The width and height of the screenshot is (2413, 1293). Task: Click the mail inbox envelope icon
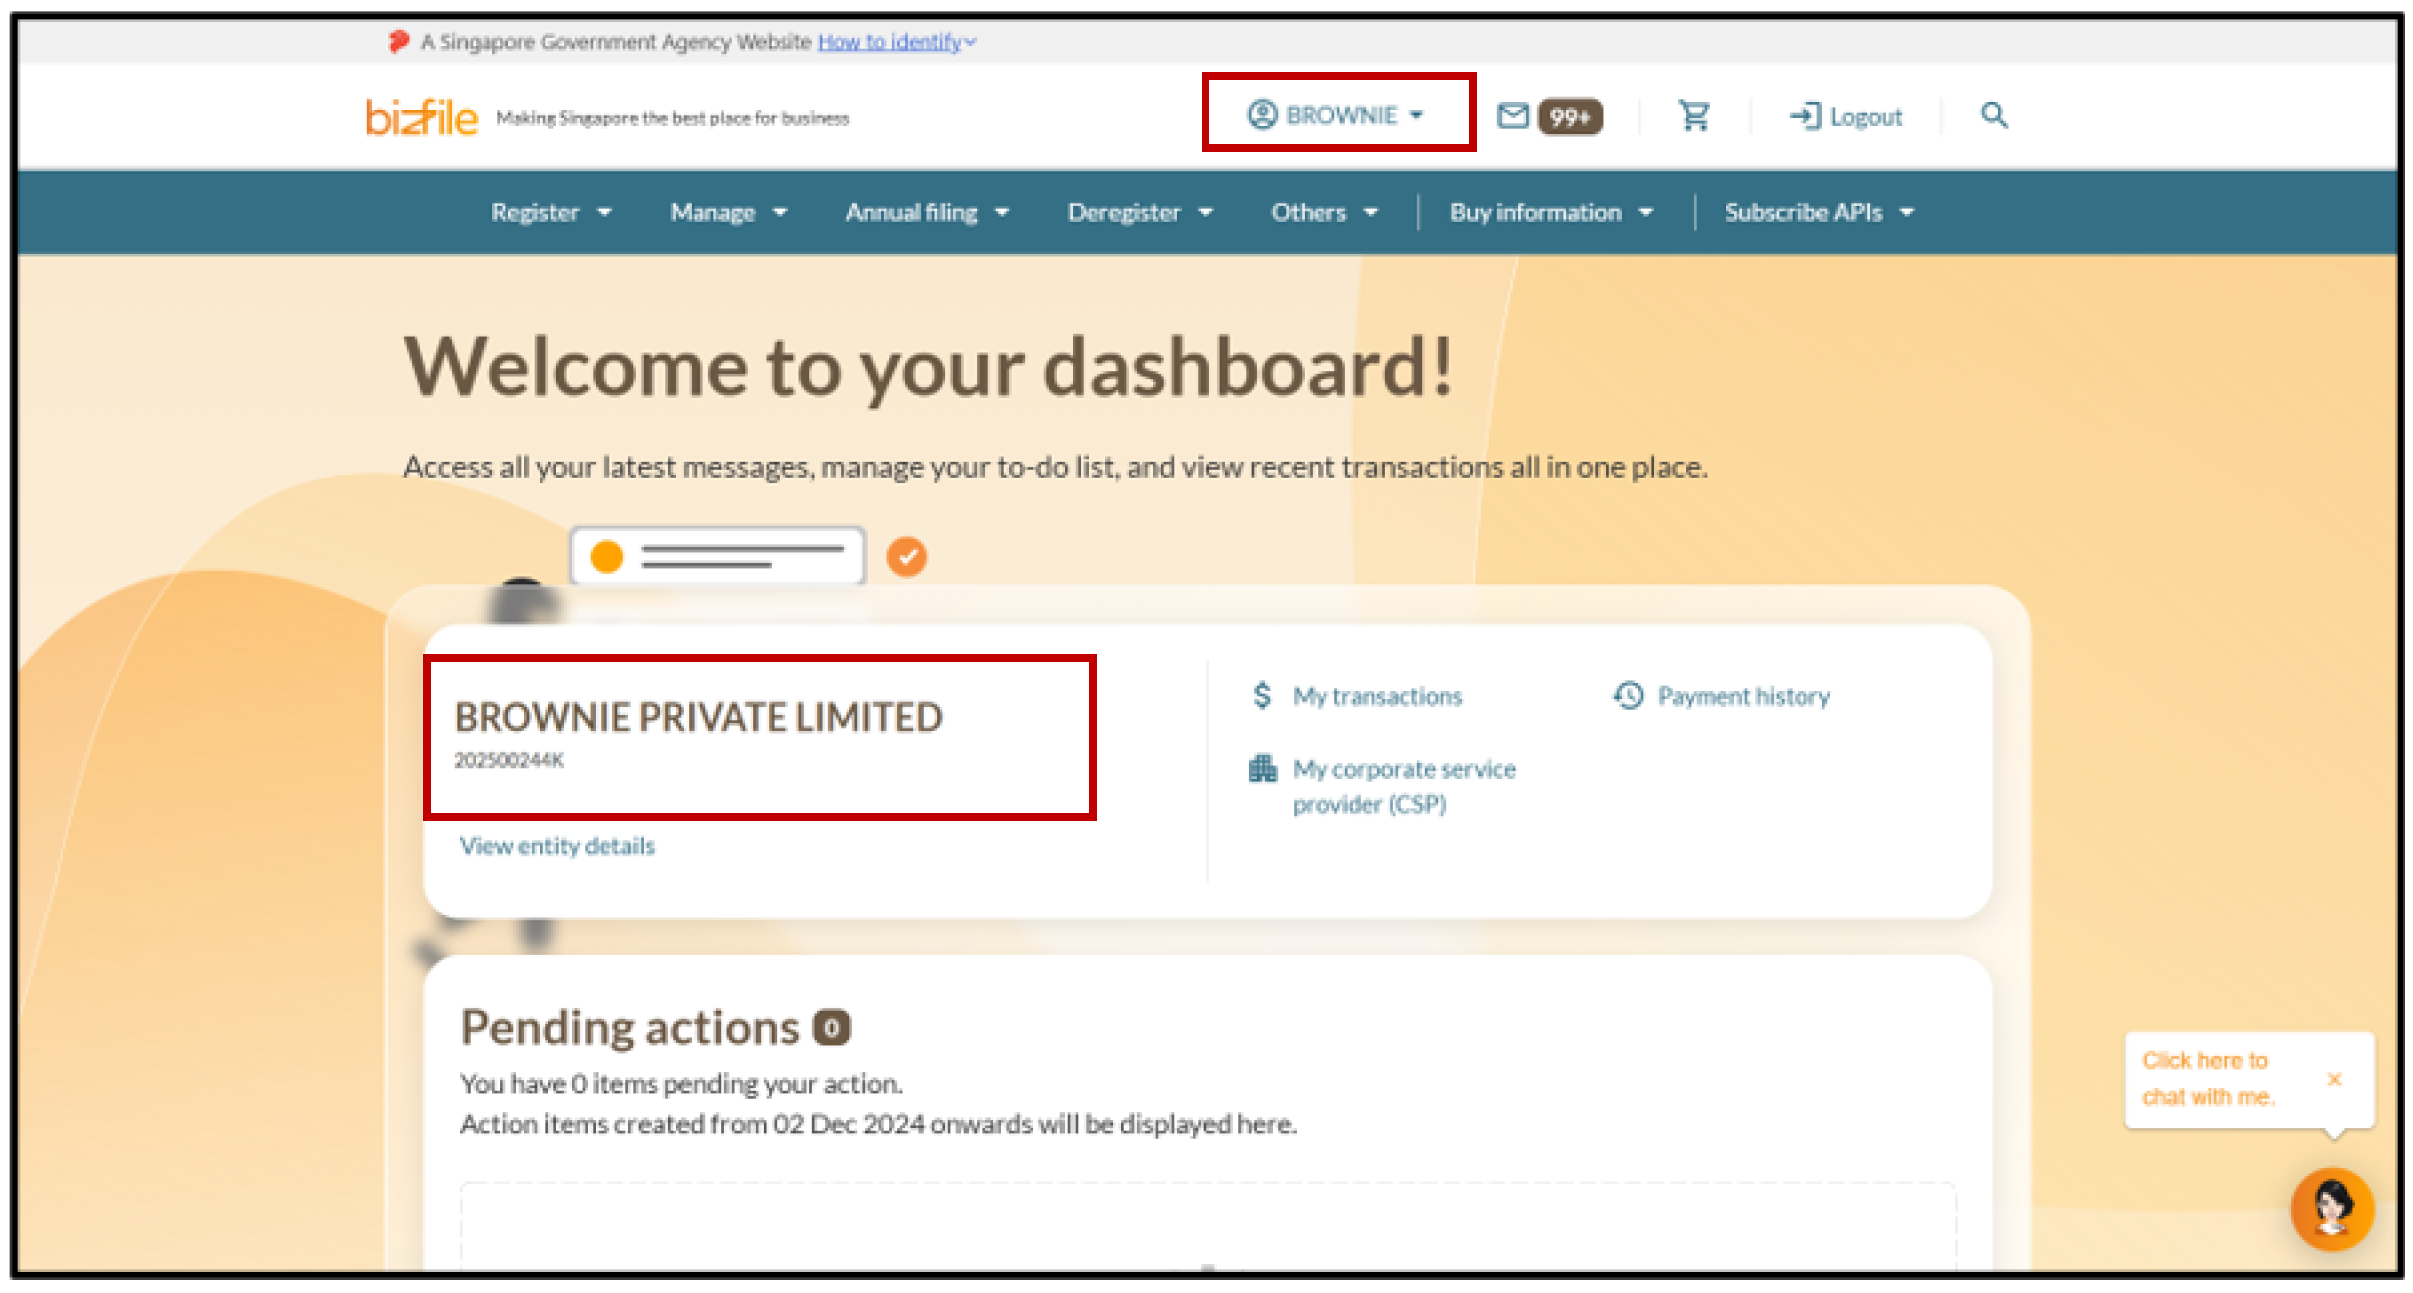pyautogui.click(x=1512, y=116)
